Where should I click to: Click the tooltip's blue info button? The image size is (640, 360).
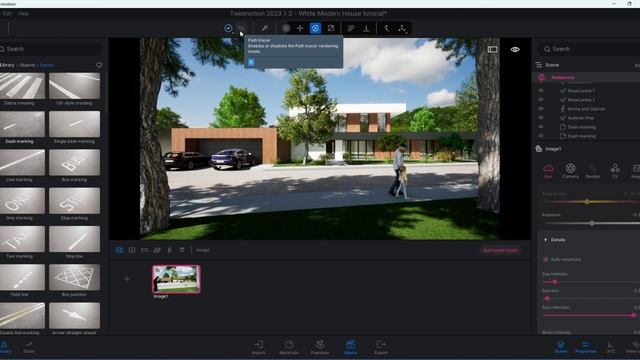point(251,62)
